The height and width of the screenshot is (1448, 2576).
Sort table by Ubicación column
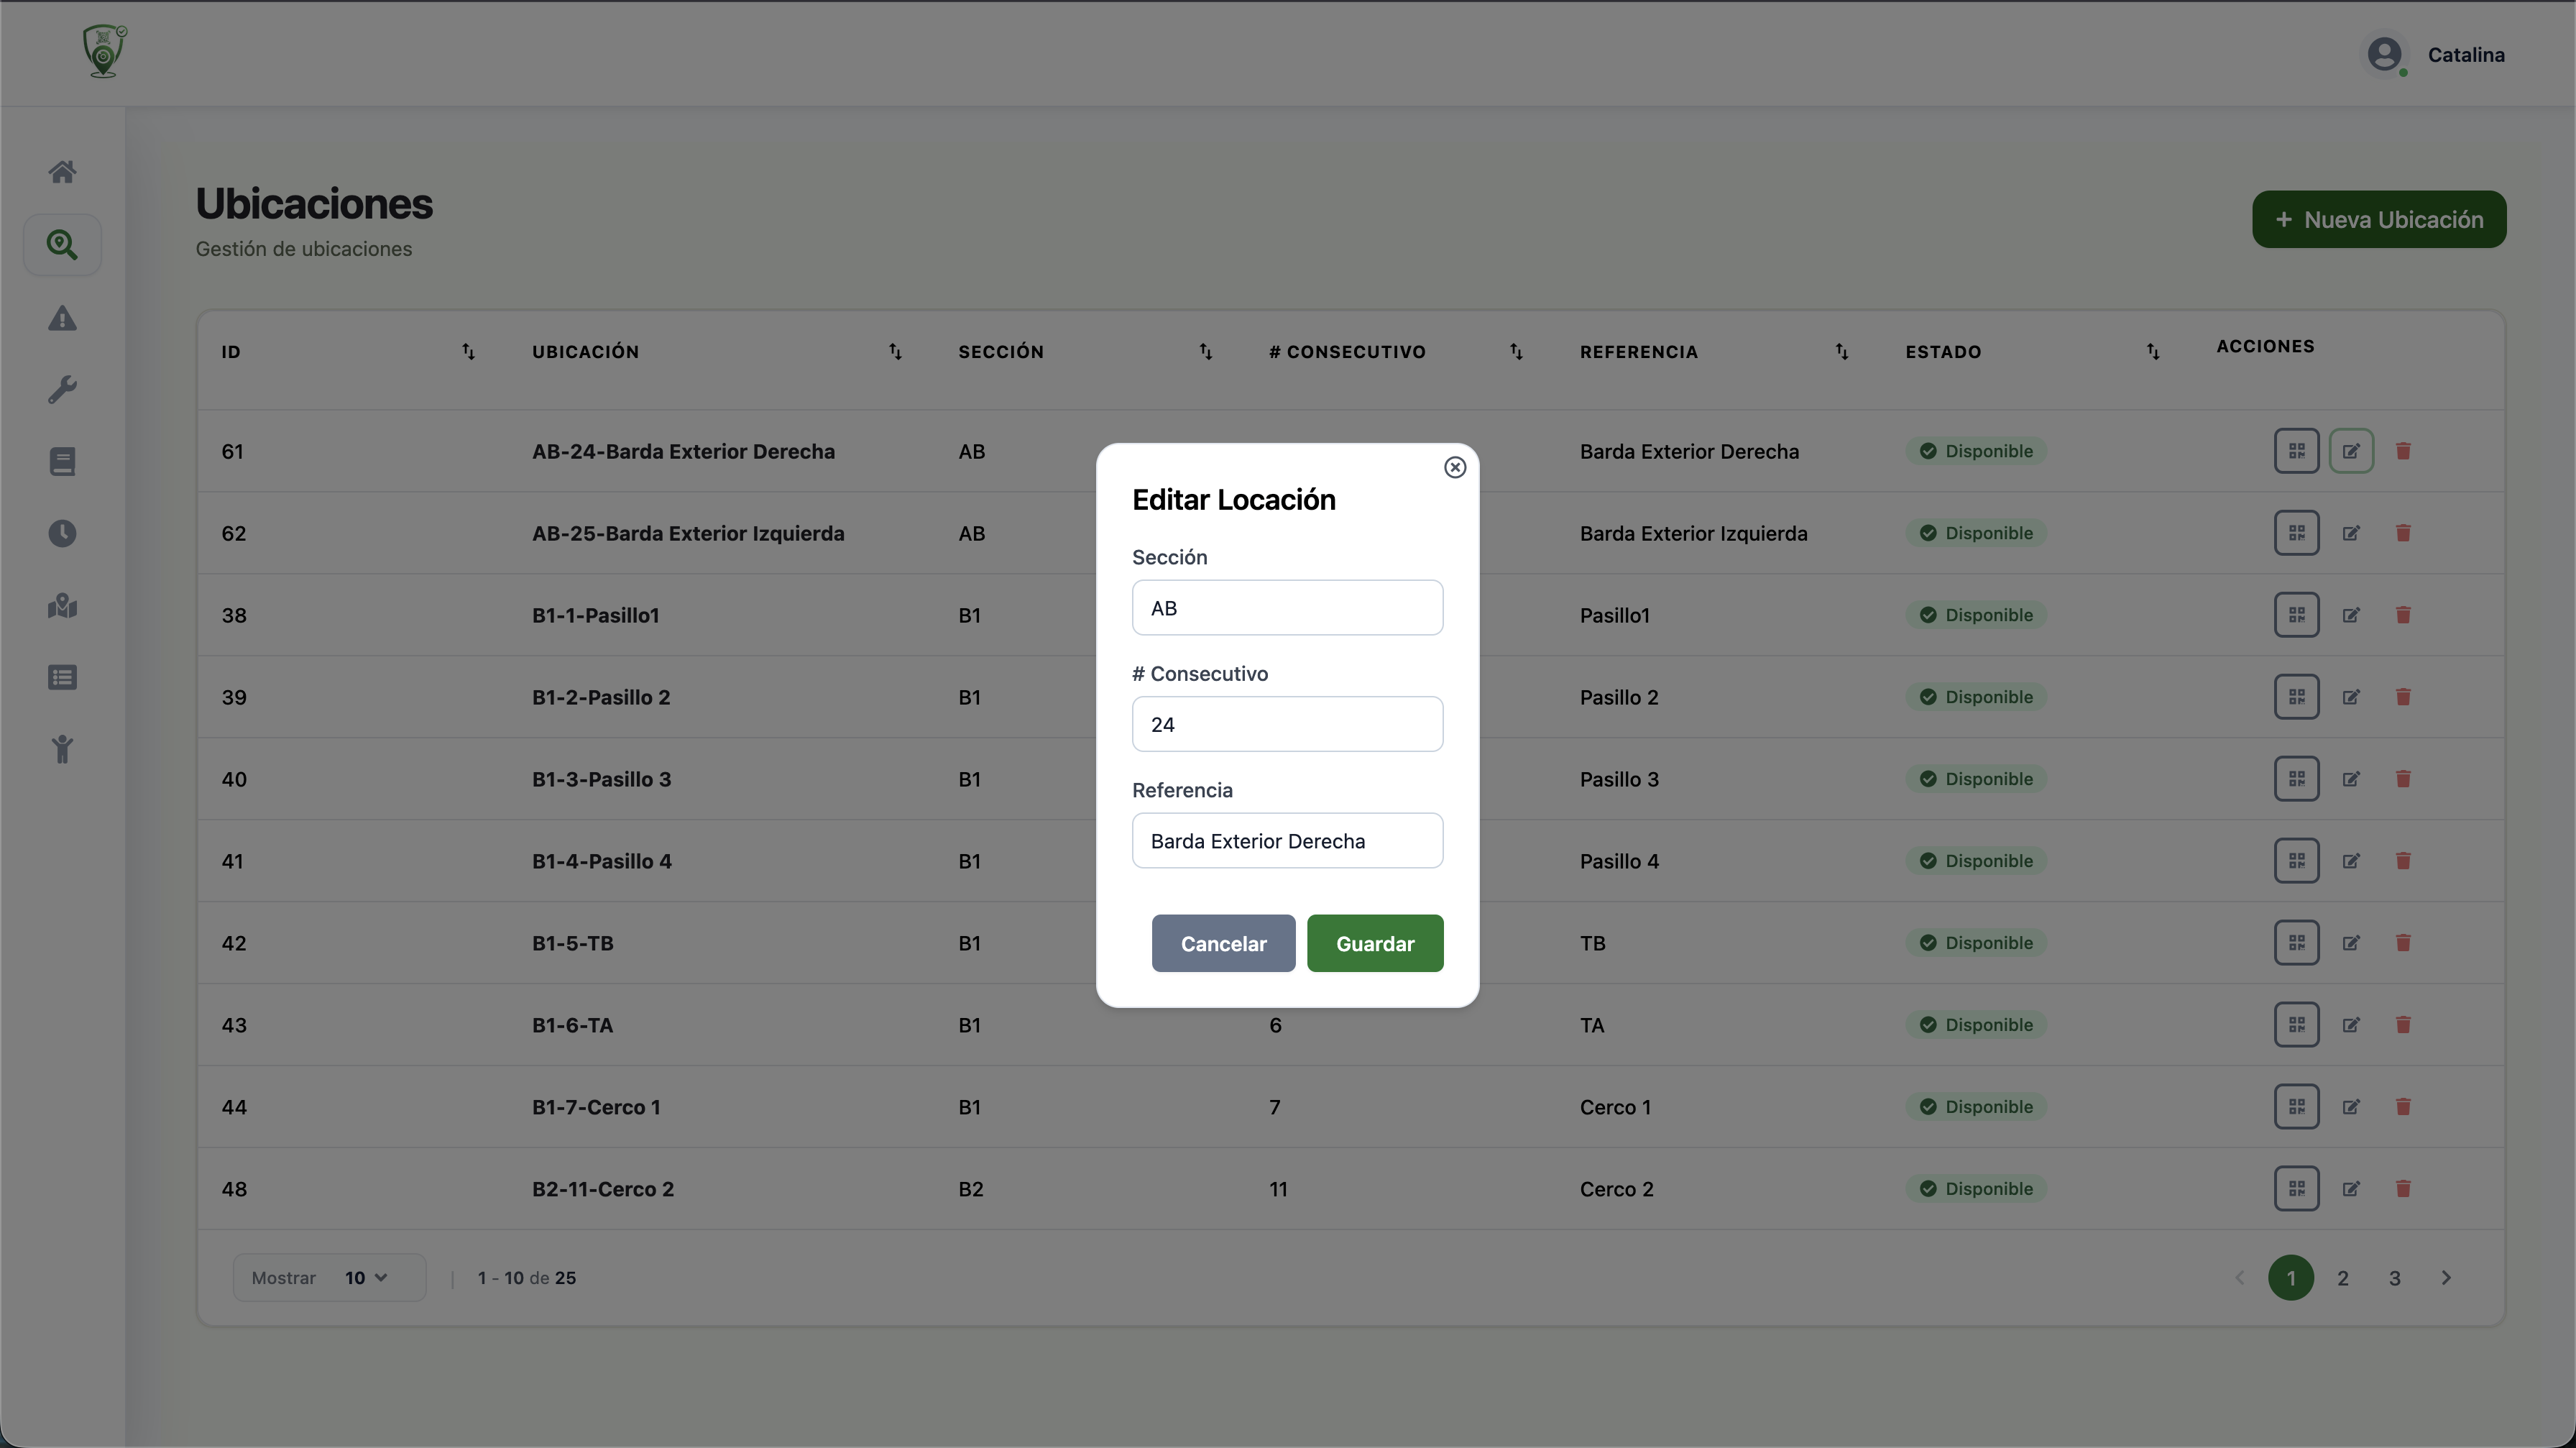click(895, 352)
